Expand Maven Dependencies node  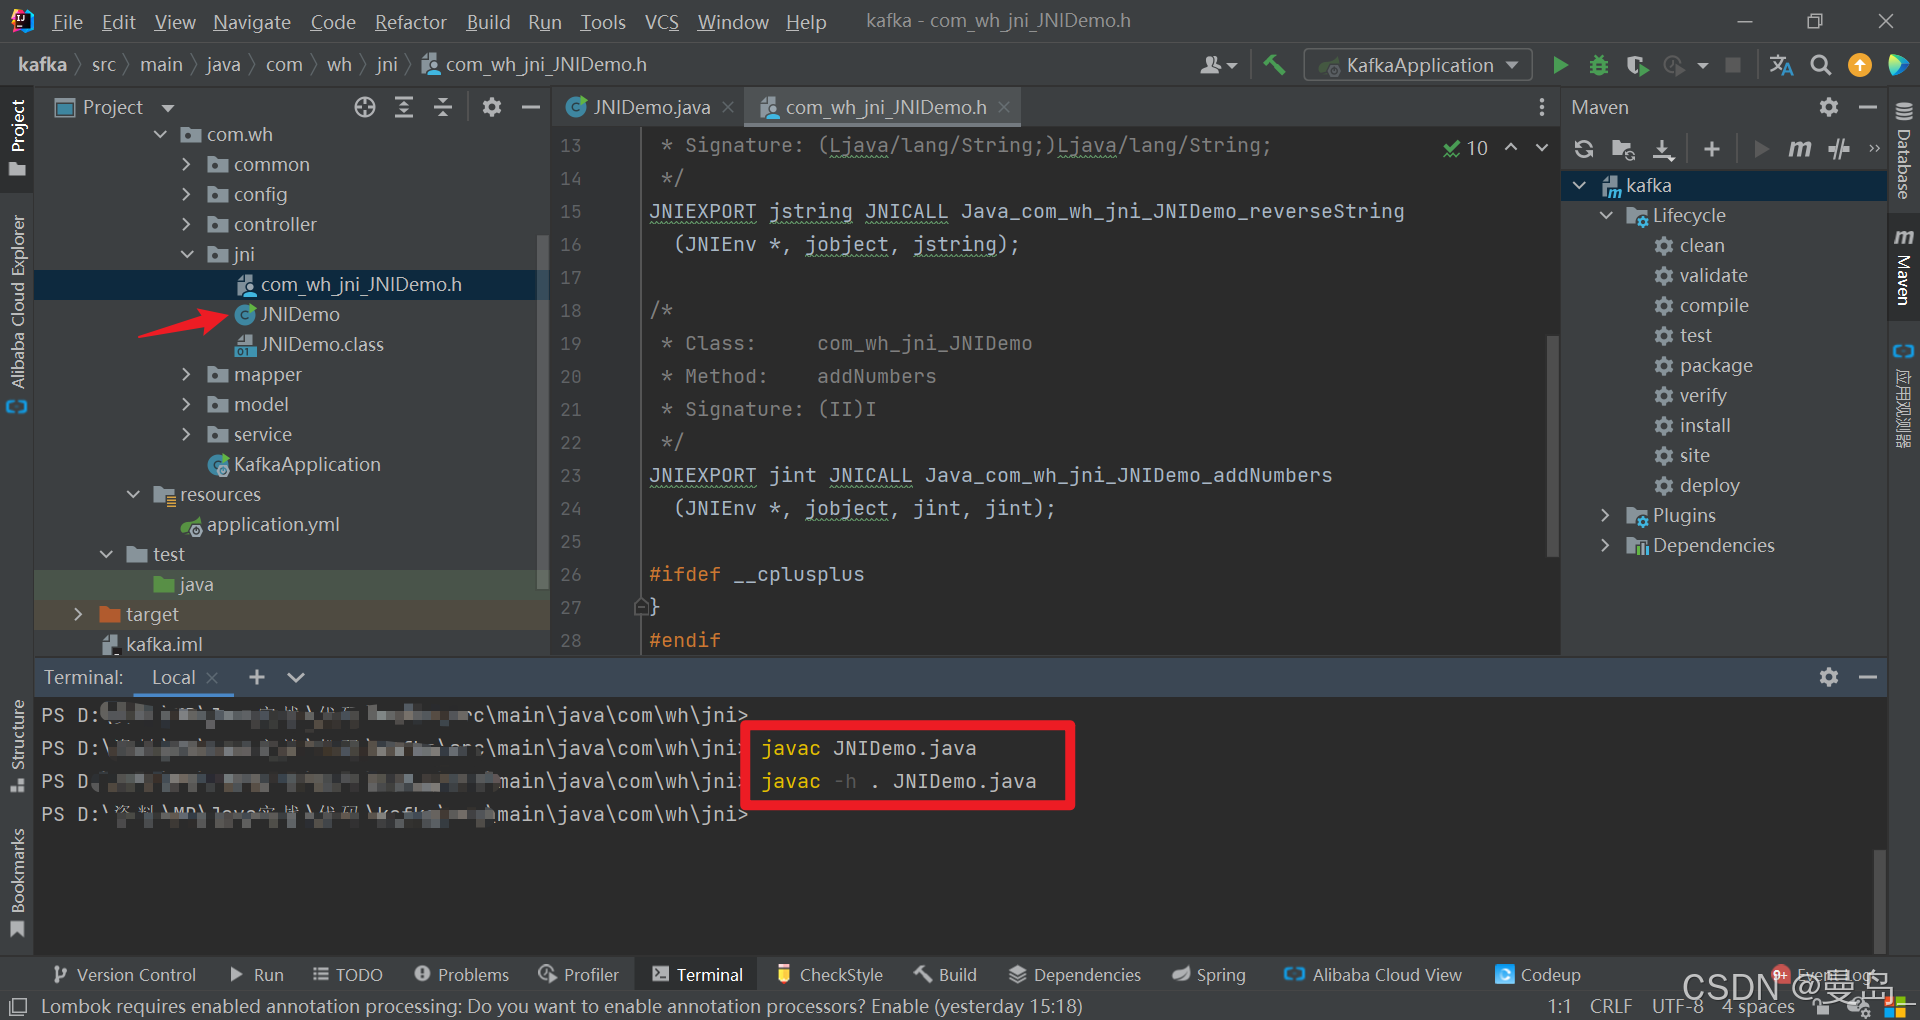1606,545
